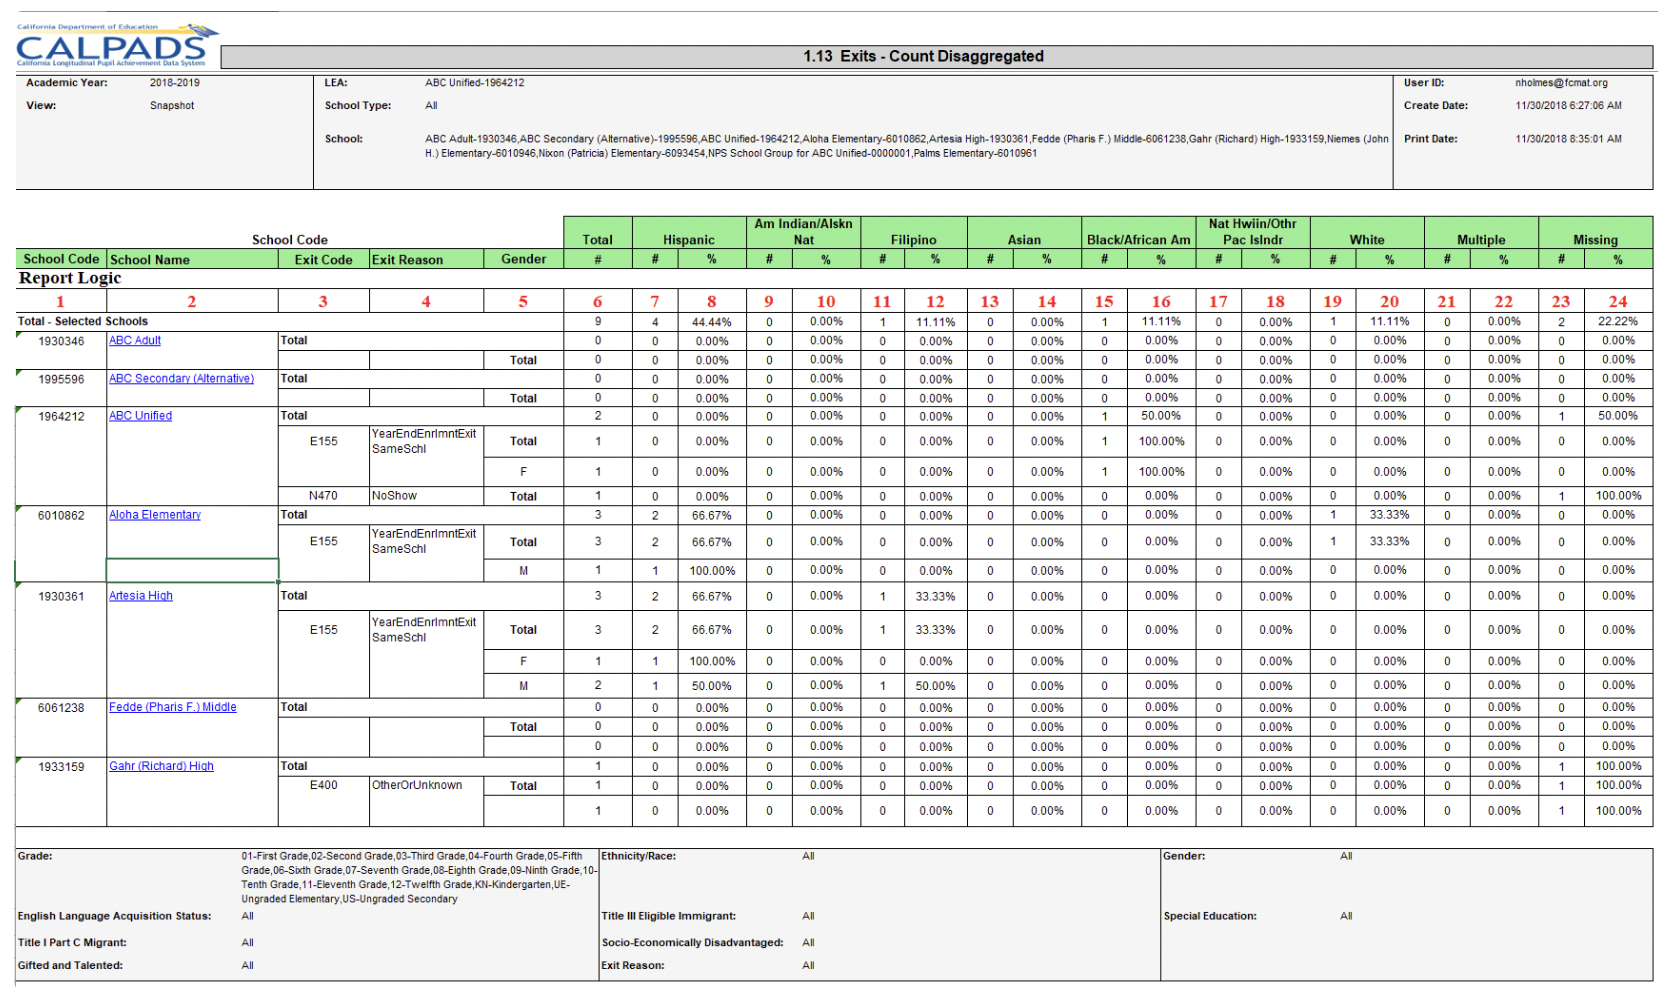Click the user ID nholmes@fcmat.org
Screen dimensions: 1670x1008
(1561, 83)
